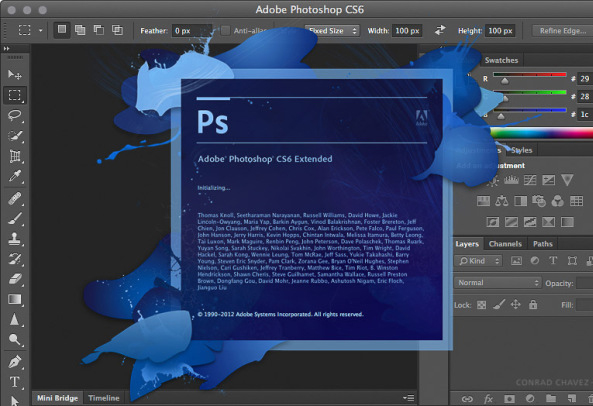Select the Spot Healing Brush tool

15,198
